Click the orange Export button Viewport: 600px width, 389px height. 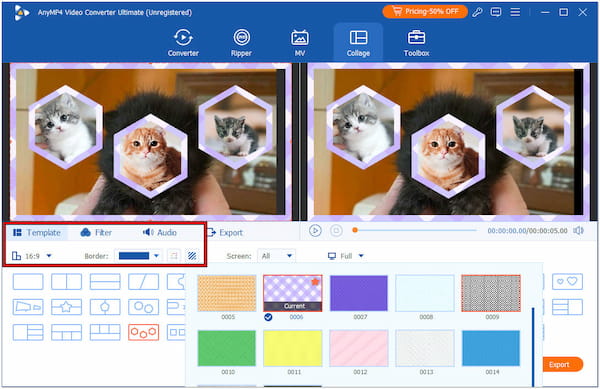point(563,365)
